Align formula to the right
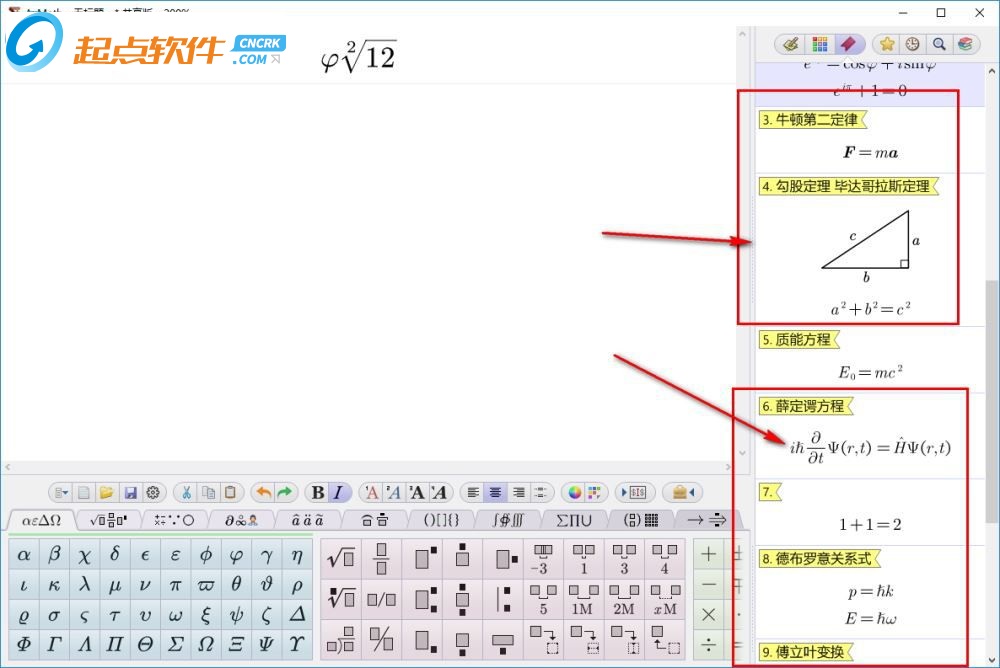The height and width of the screenshot is (668, 1000). (x=518, y=493)
